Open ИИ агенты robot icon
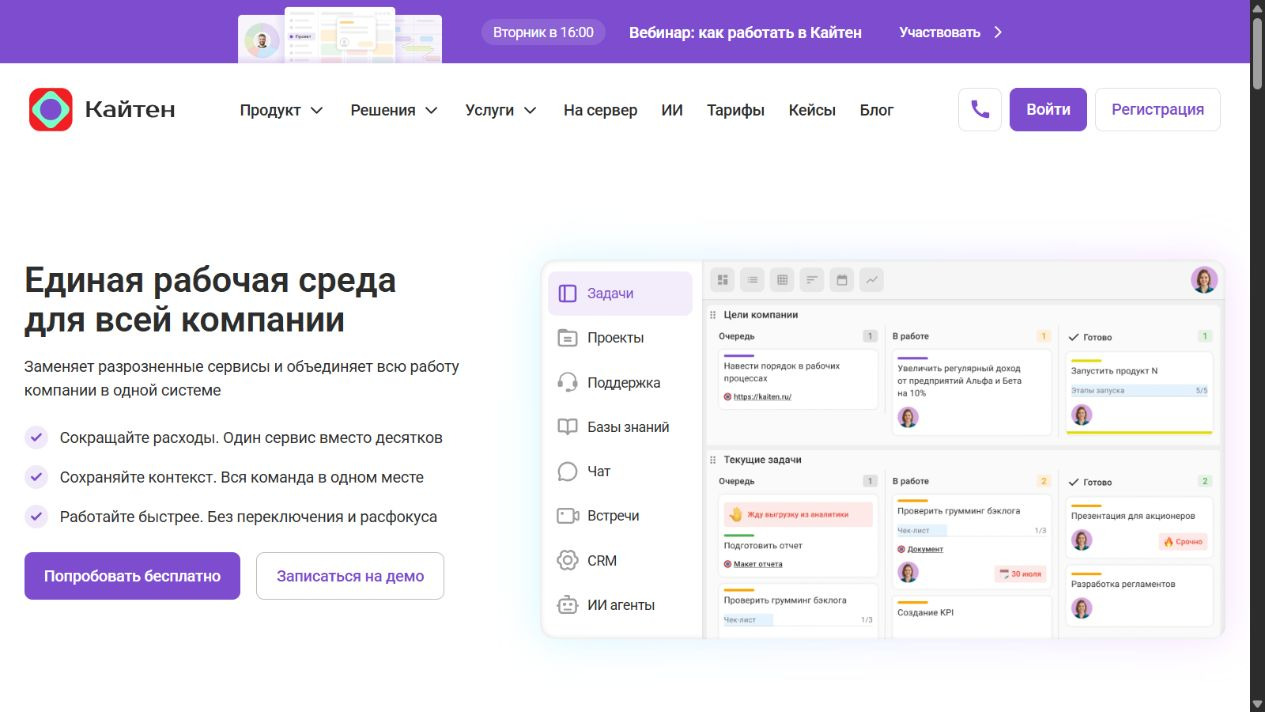The height and width of the screenshot is (712, 1265). (568, 605)
